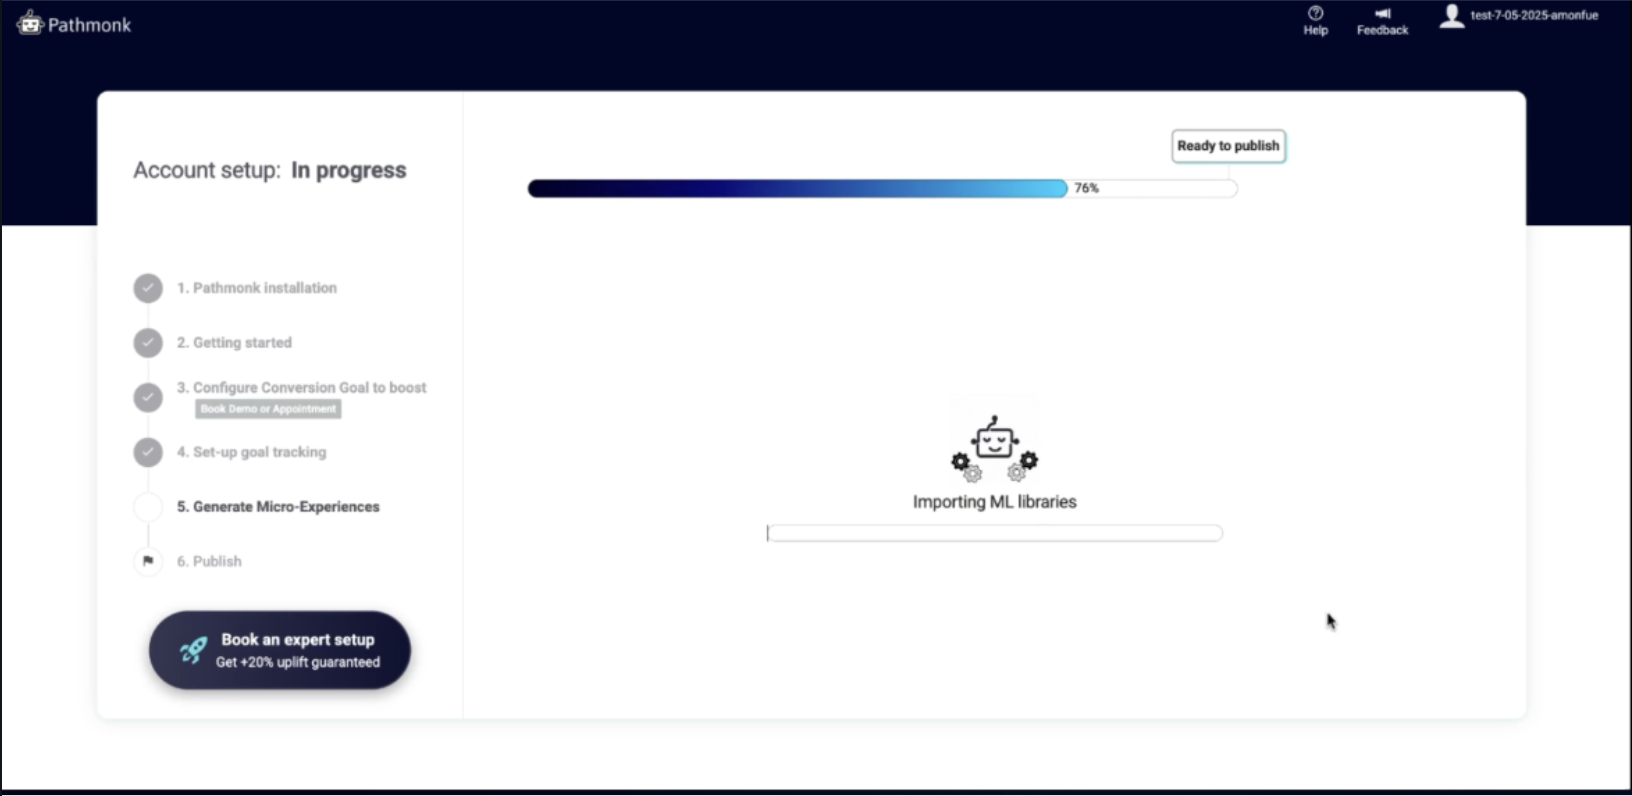Image resolution: width=1632 pixels, height=796 pixels.
Task: Open step 4 Set-up goal tracking
Action: point(252,452)
